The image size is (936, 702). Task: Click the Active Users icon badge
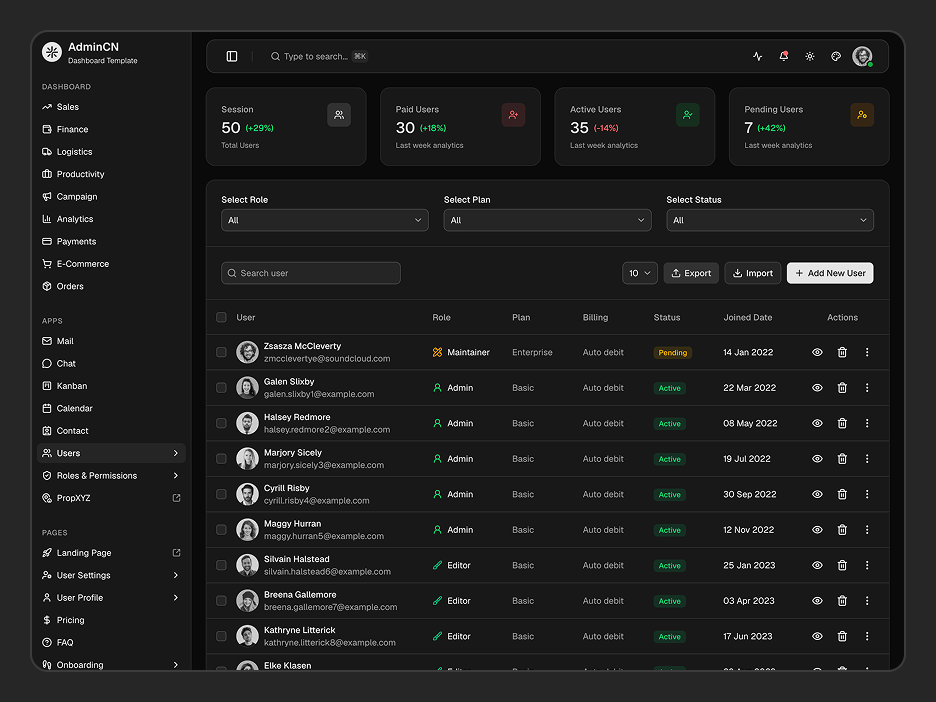(x=688, y=115)
